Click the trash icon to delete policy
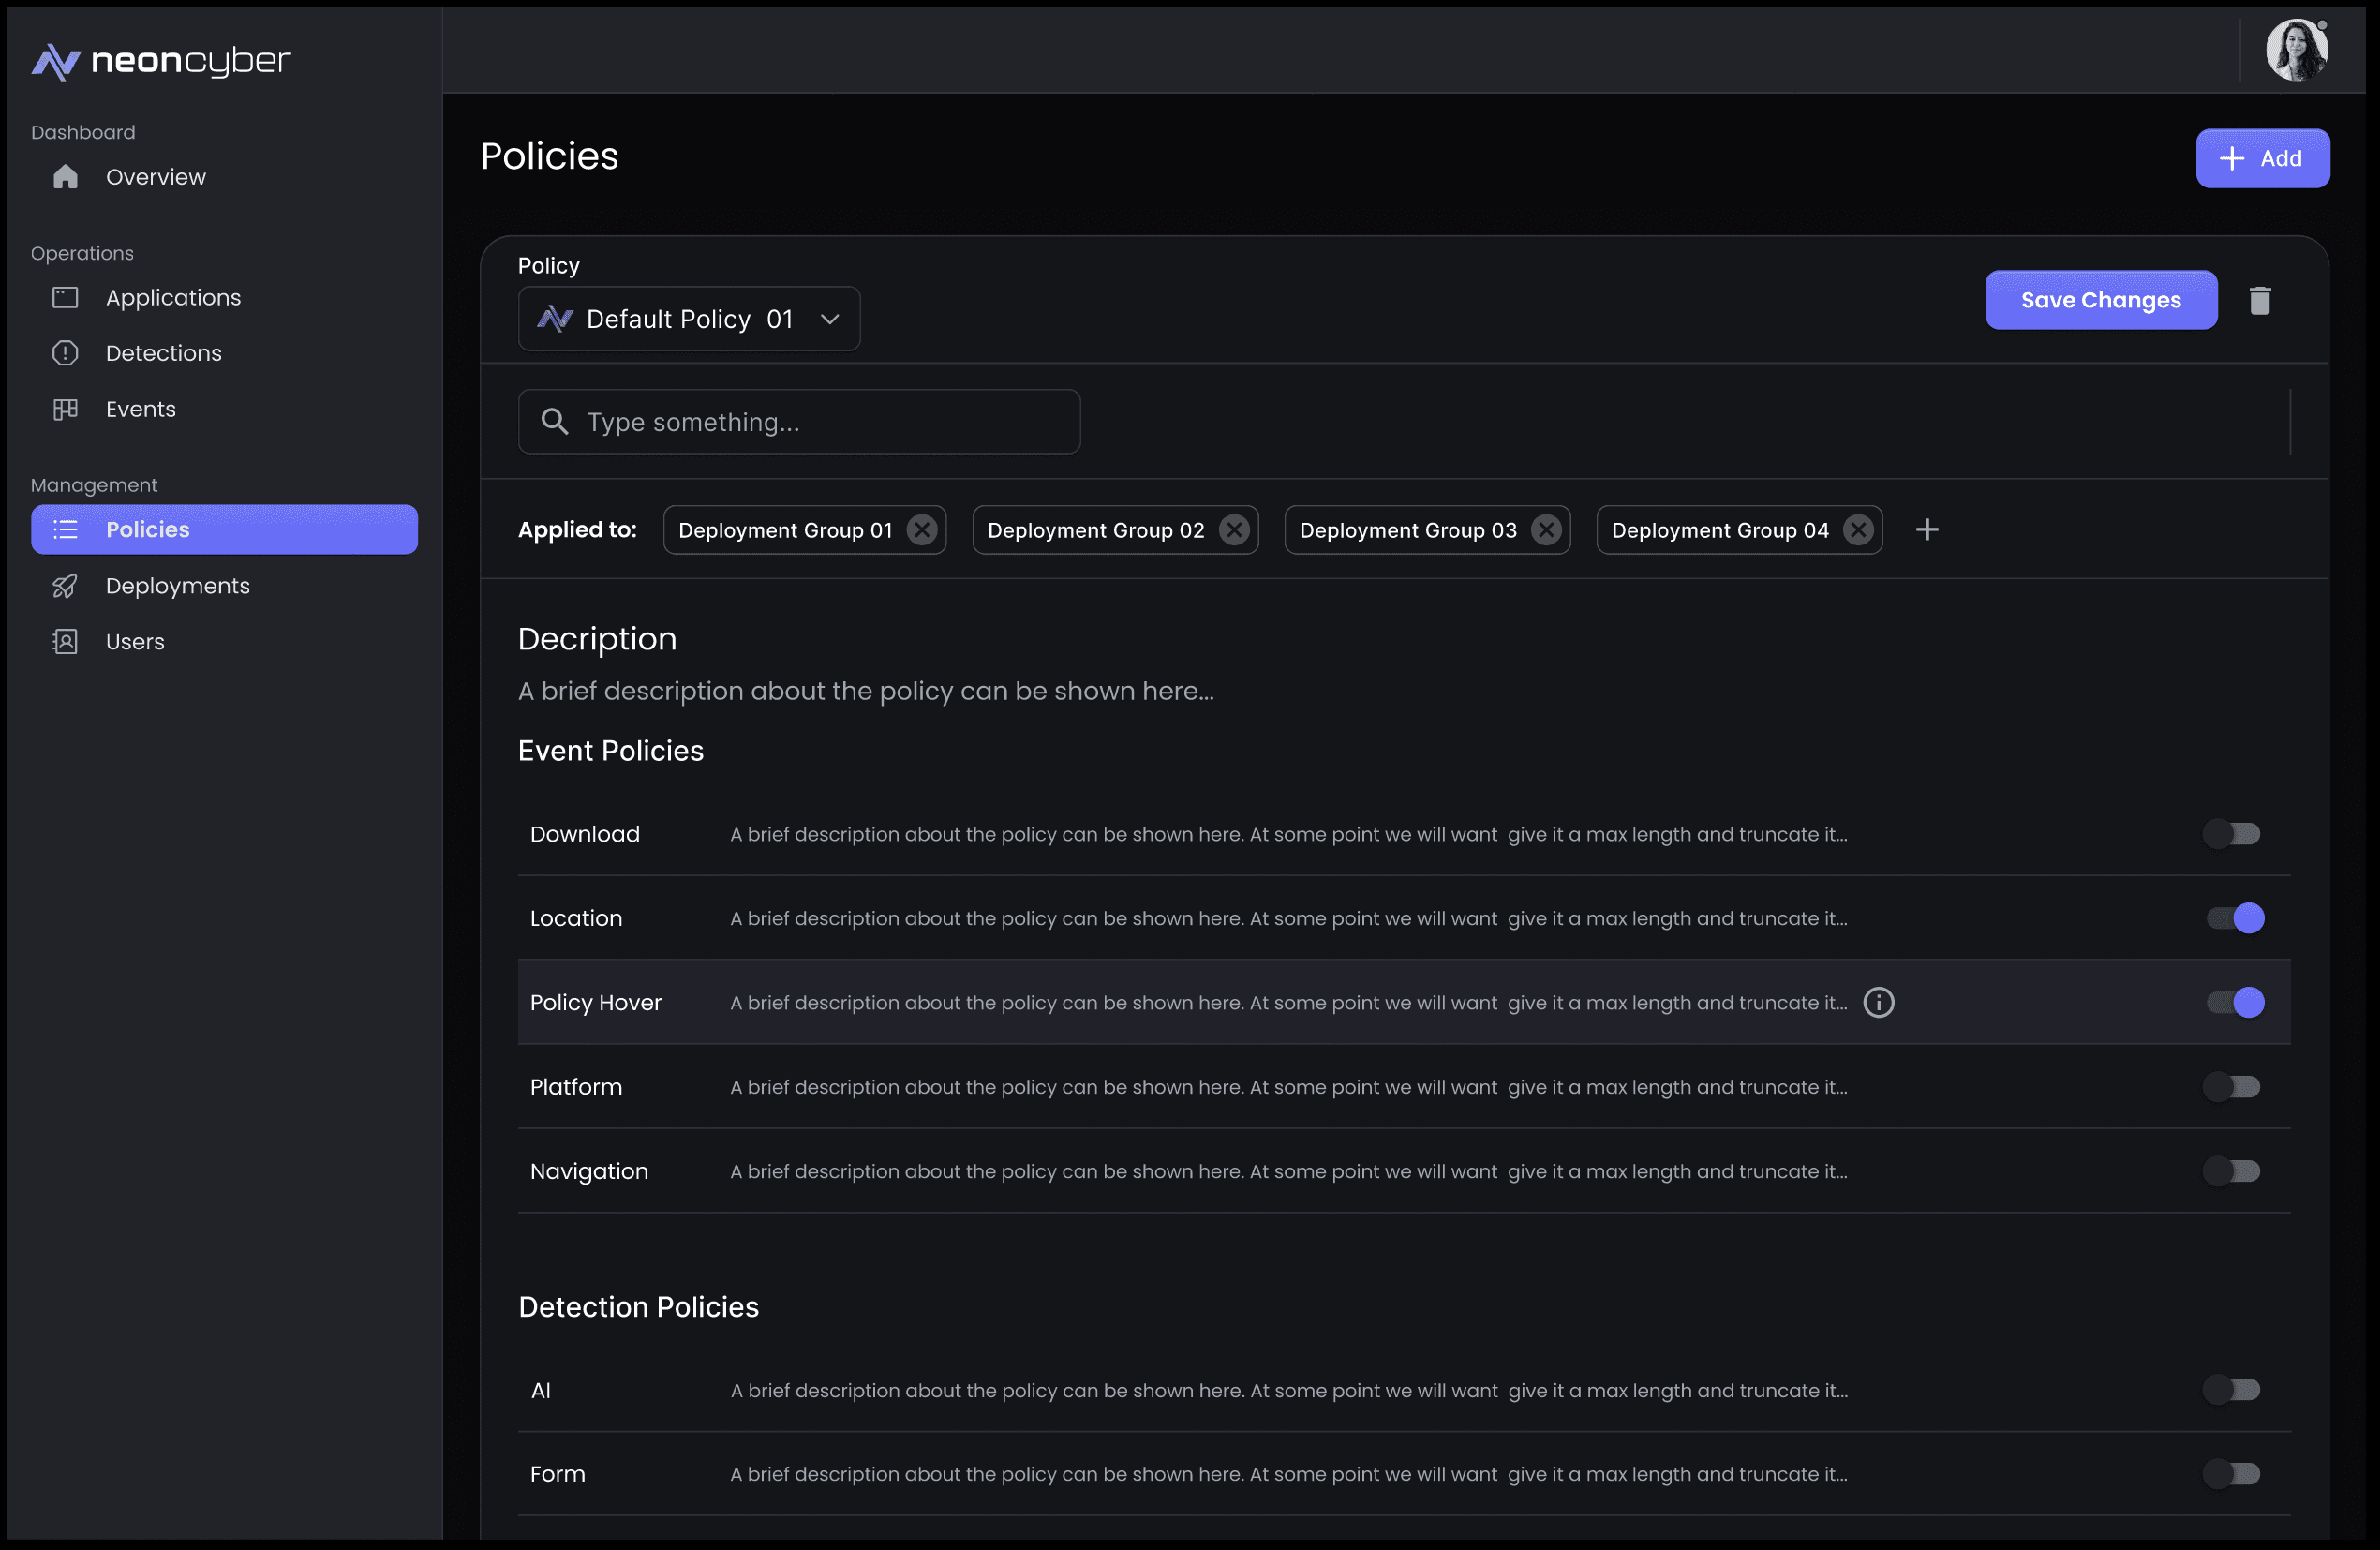The image size is (2380, 1550). coord(2259,300)
